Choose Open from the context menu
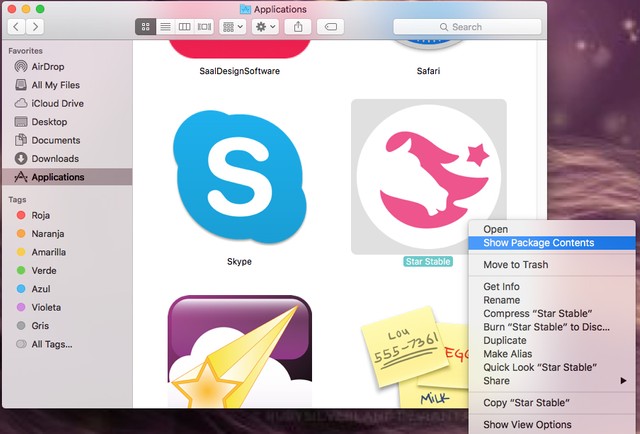Screen dimensions: 640x434 click(552, 229)
